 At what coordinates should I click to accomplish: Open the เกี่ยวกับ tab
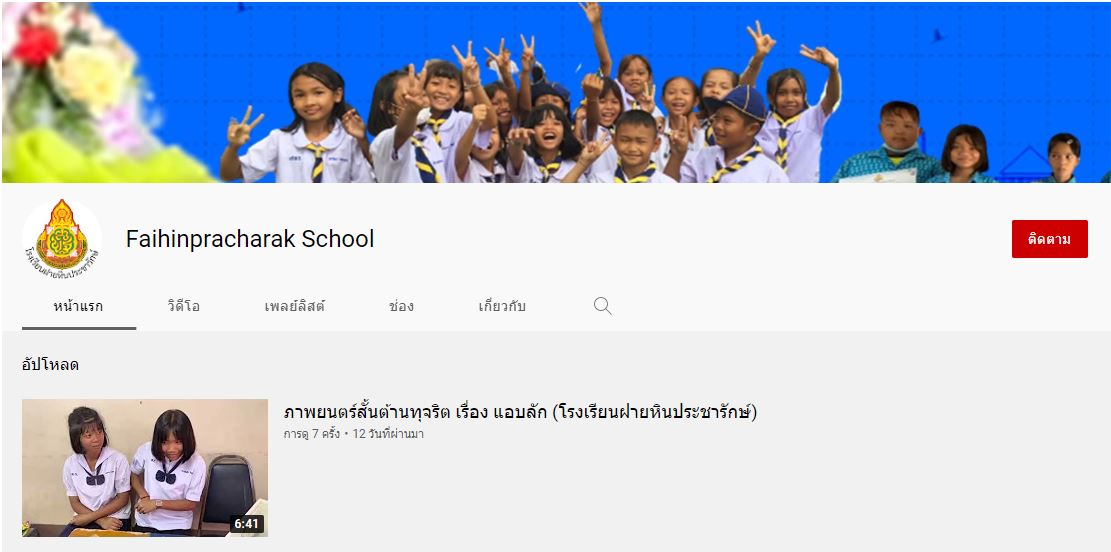[x=502, y=307]
